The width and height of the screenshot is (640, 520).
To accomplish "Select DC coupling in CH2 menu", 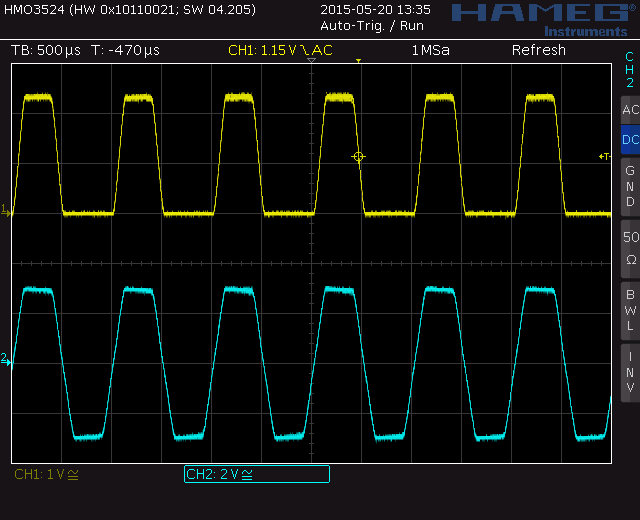I will pyautogui.click(x=629, y=140).
